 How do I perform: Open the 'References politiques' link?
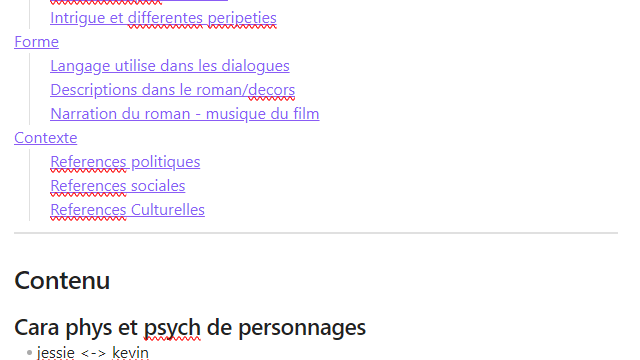pos(125,162)
